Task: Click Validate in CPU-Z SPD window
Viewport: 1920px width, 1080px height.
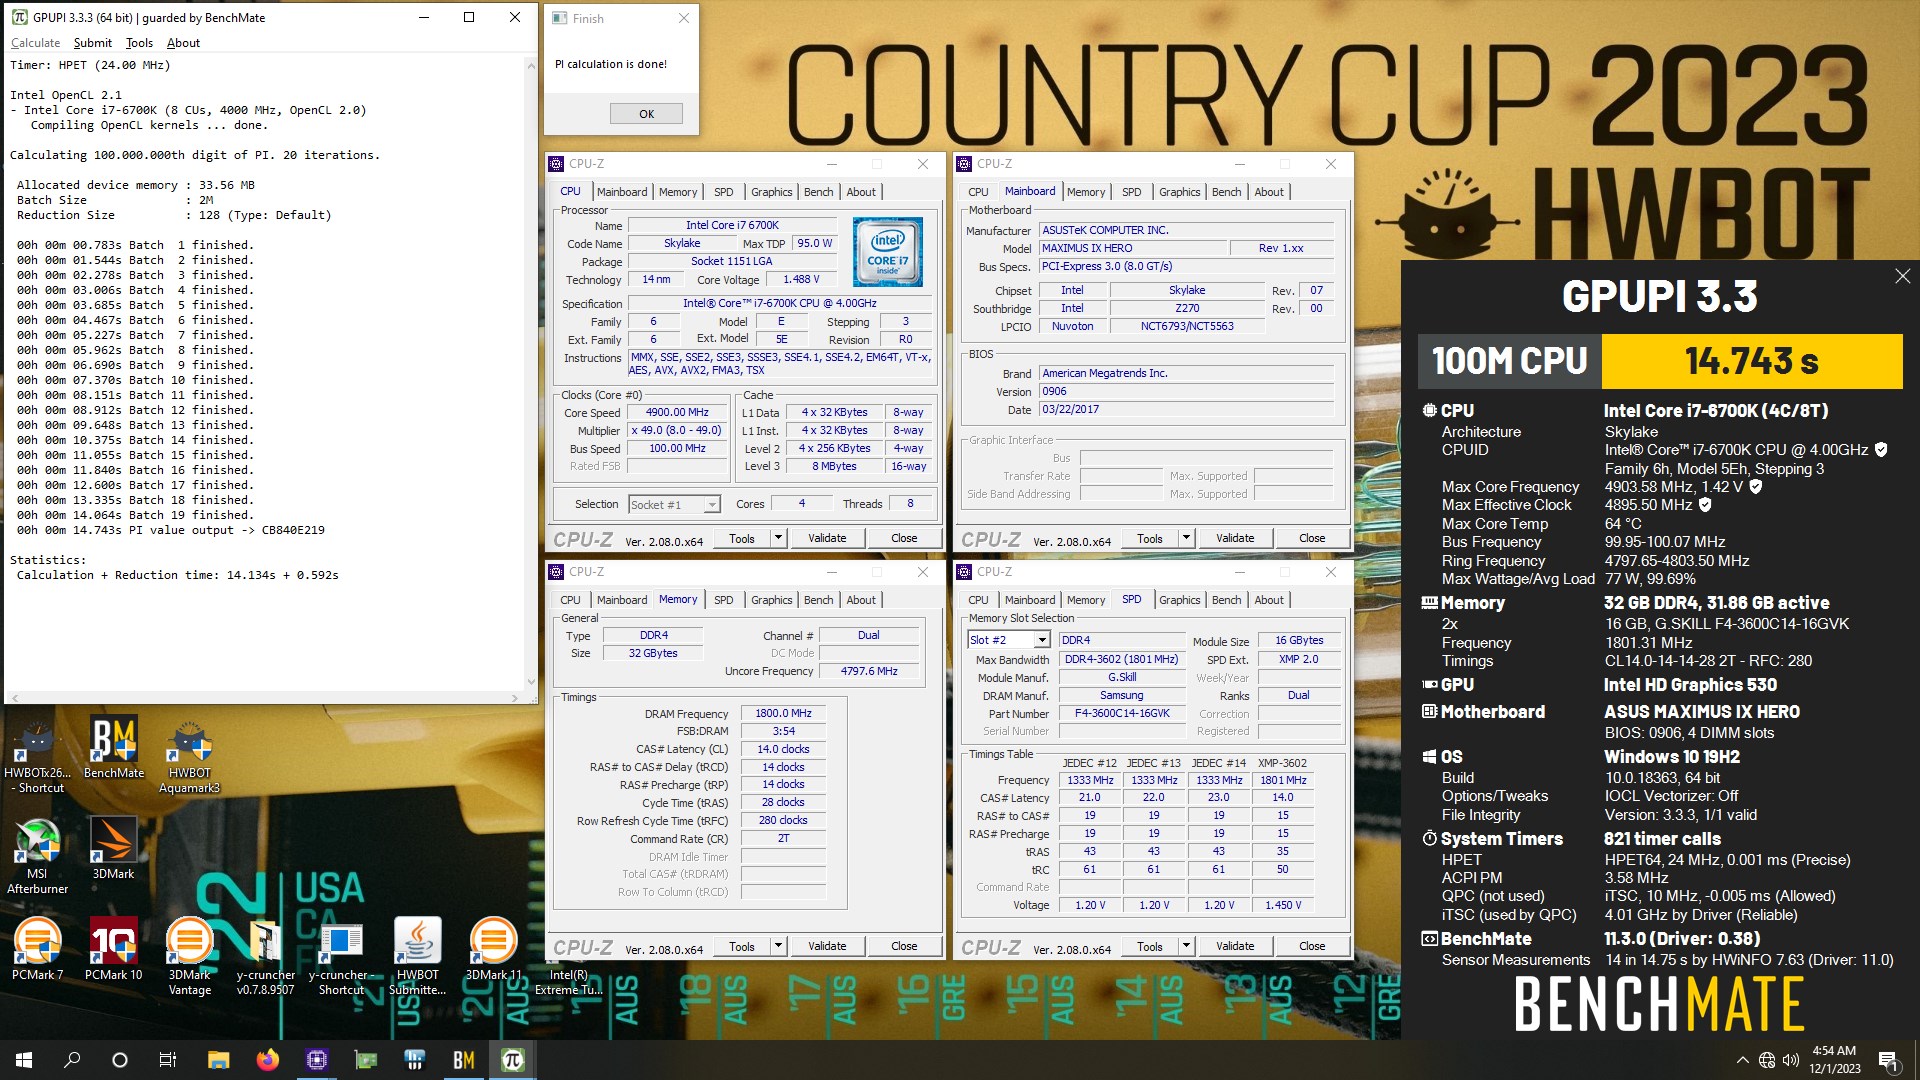Action: coord(1235,946)
